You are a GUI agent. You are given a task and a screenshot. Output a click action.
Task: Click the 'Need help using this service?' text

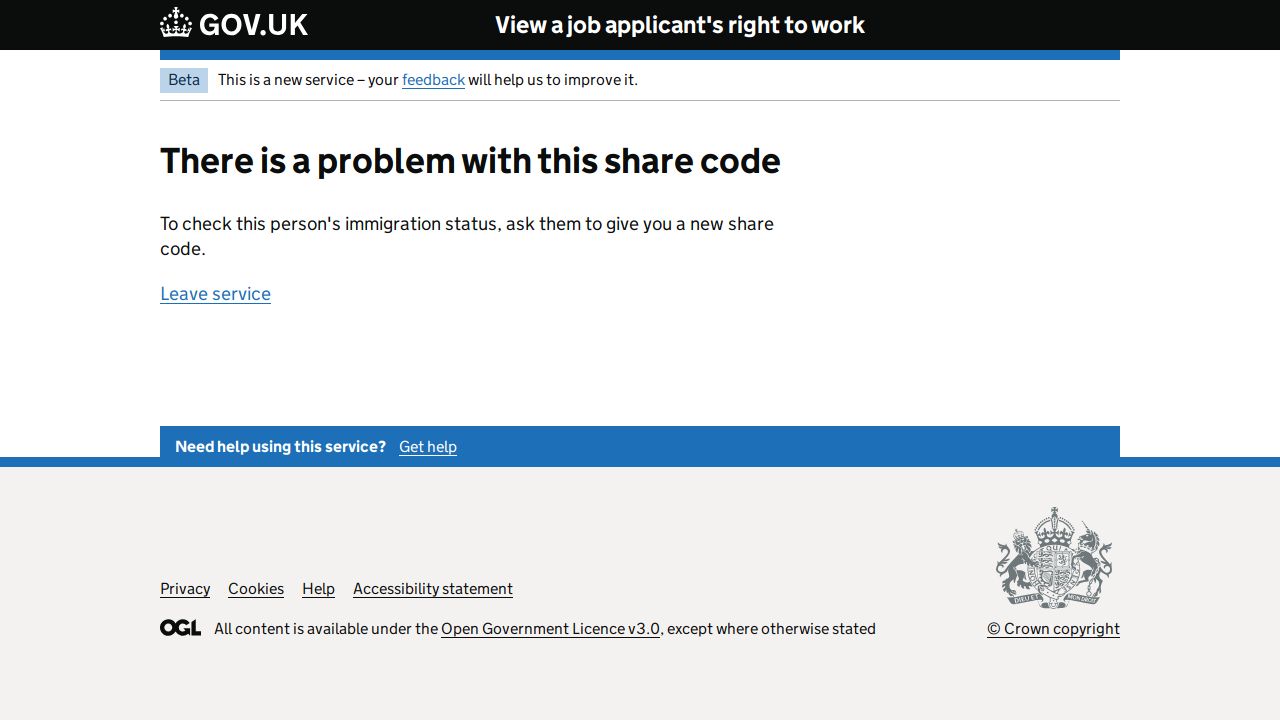tap(280, 447)
